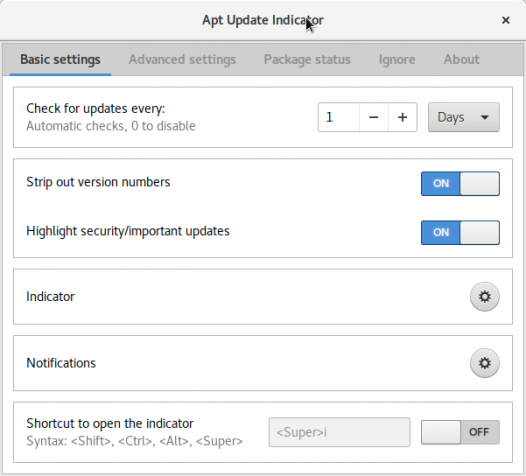Decrease update interval with minus button

(x=373, y=117)
